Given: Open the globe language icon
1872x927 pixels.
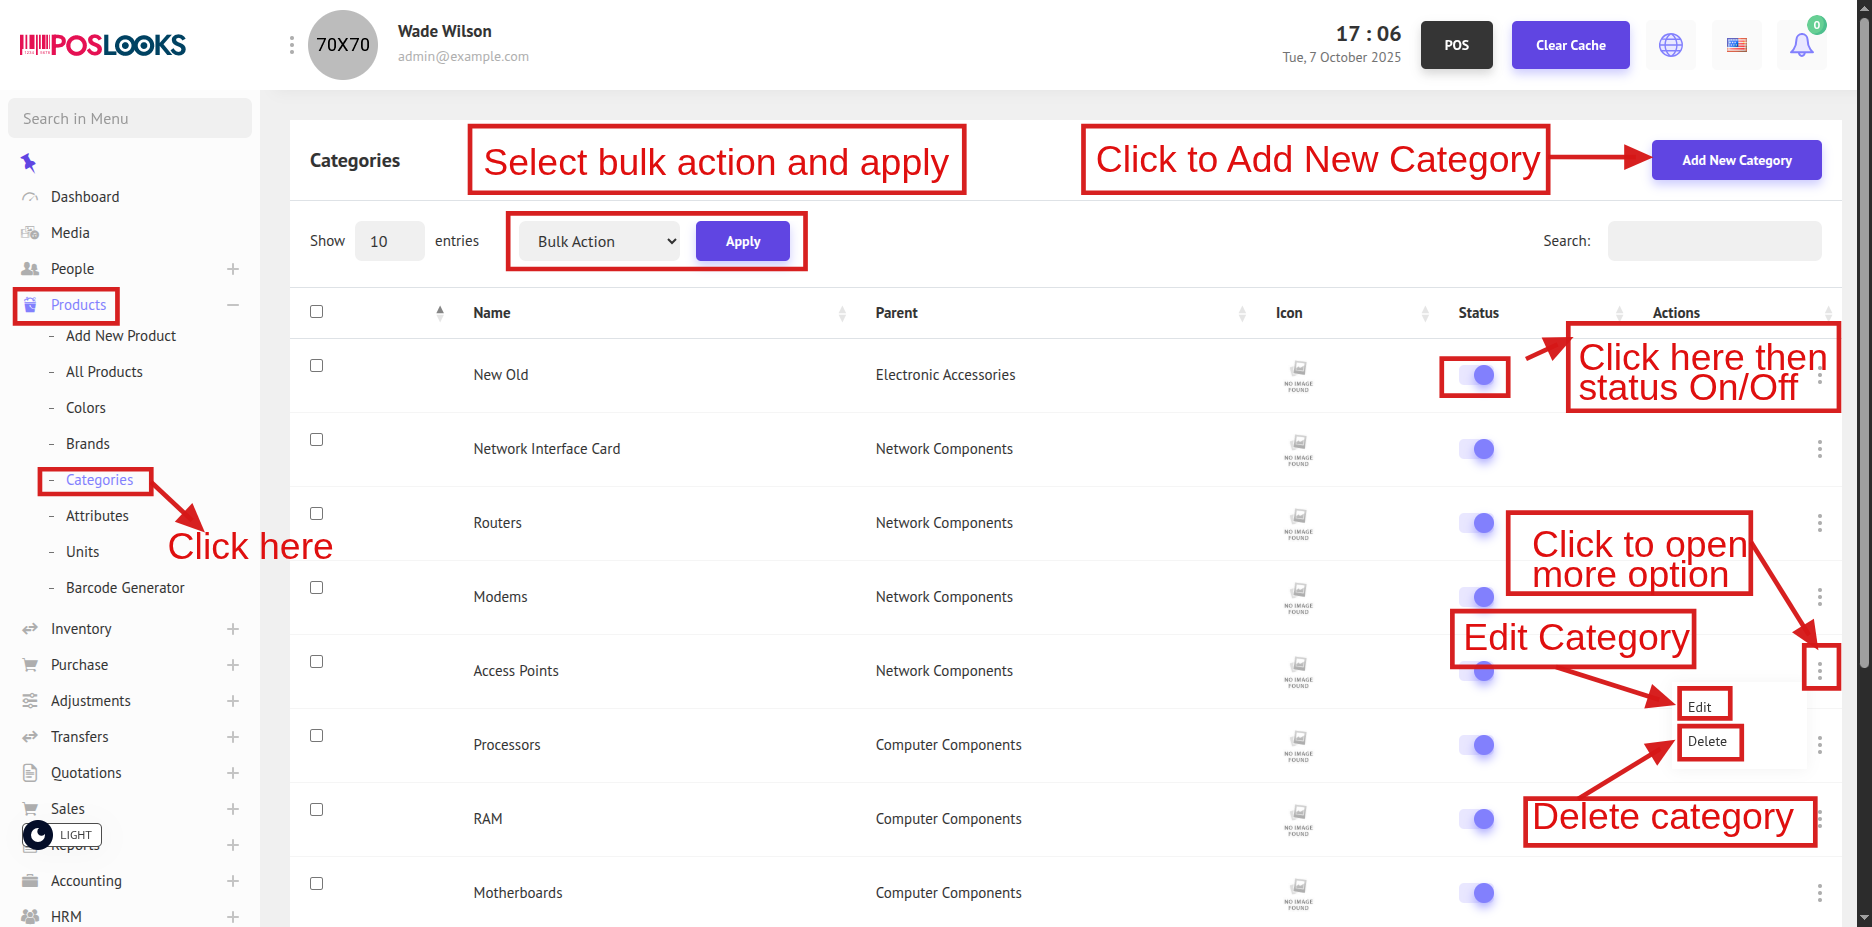Looking at the screenshot, I should coord(1670,45).
